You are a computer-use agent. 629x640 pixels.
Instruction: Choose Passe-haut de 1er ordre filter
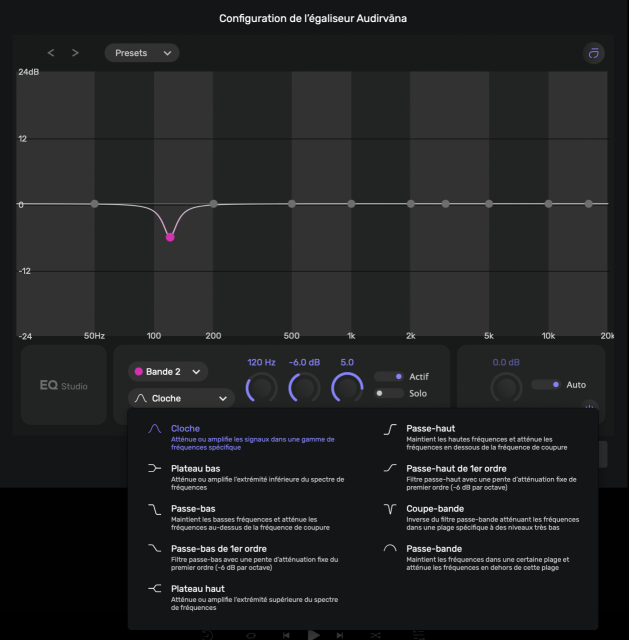[482, 477]
